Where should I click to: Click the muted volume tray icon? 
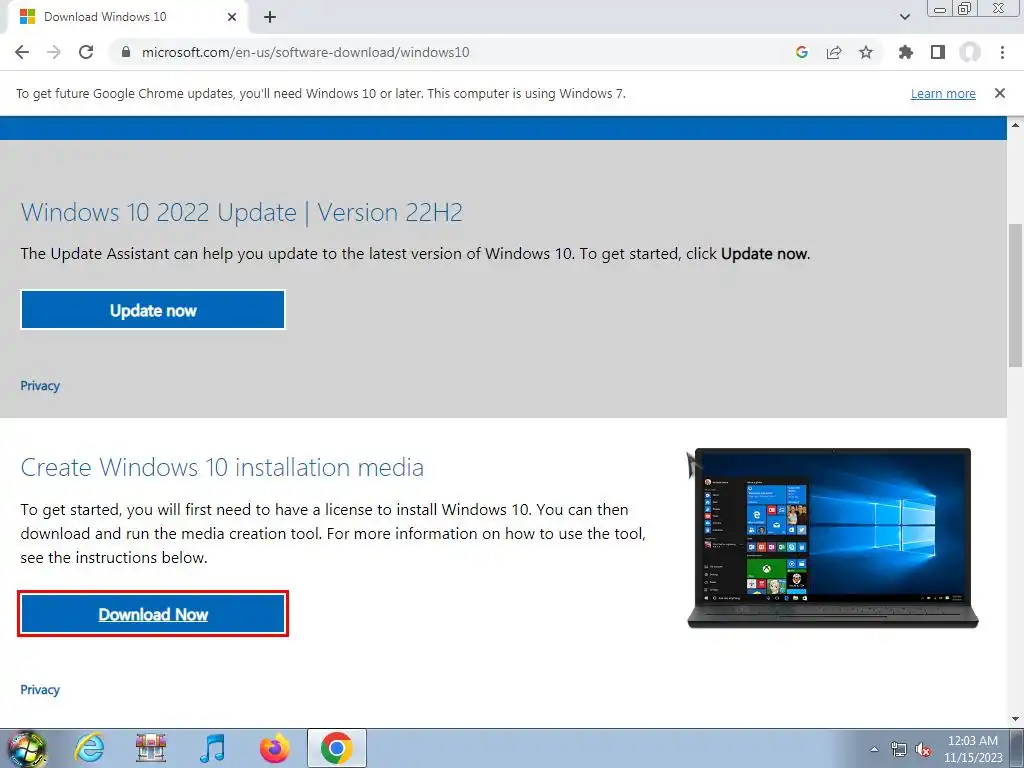(923, 749)
